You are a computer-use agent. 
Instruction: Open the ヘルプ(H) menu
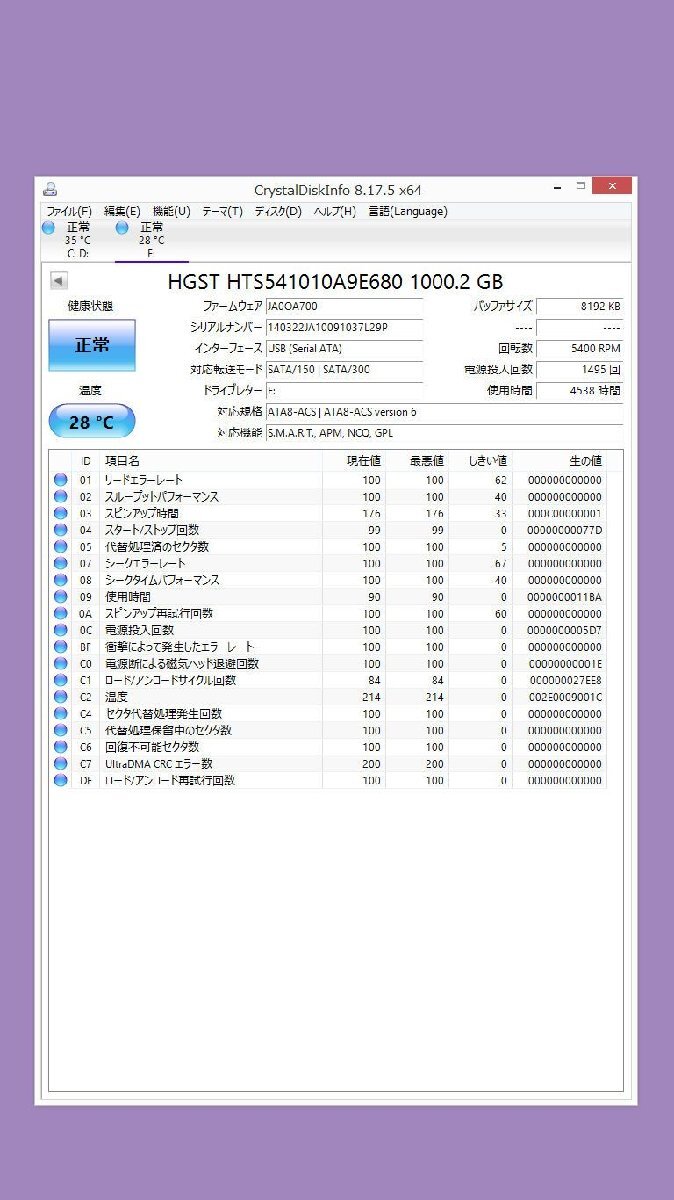pyautogui.click(x=334, y=211)
